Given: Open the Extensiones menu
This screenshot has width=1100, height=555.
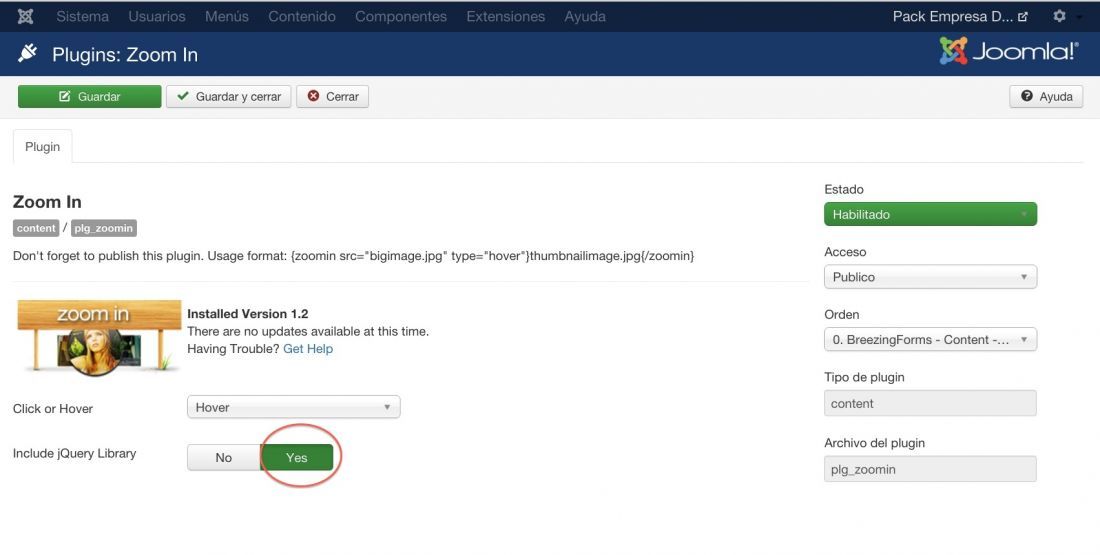Looking at the screenshot, I should tap(505, 16).
